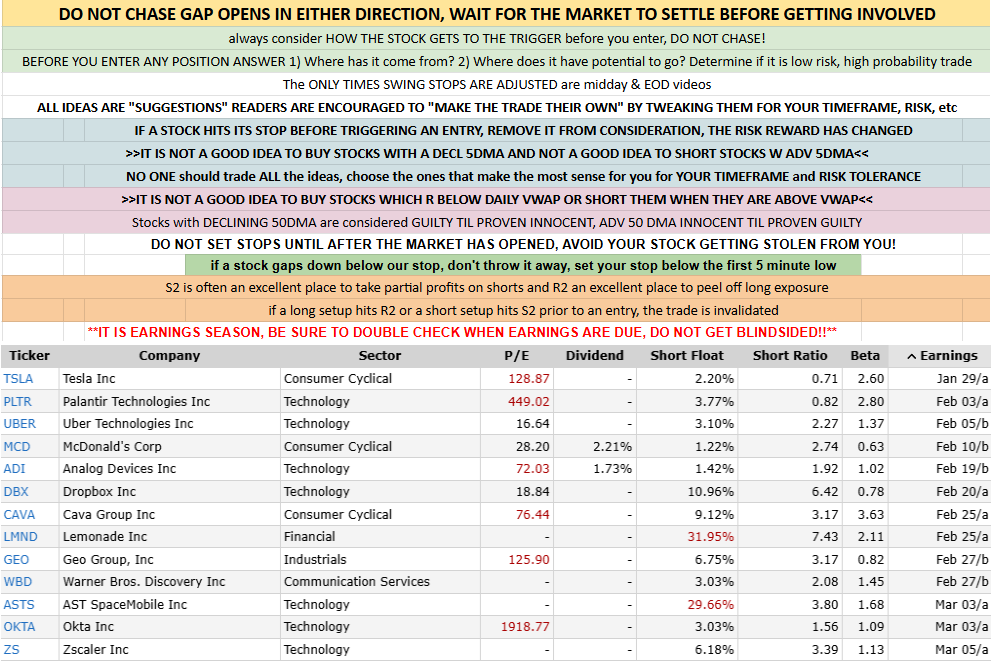The height and width of the screenshot is (661, 991).
Task: Select the Lemonade Inc cell
Action: (x=169, y=537)
